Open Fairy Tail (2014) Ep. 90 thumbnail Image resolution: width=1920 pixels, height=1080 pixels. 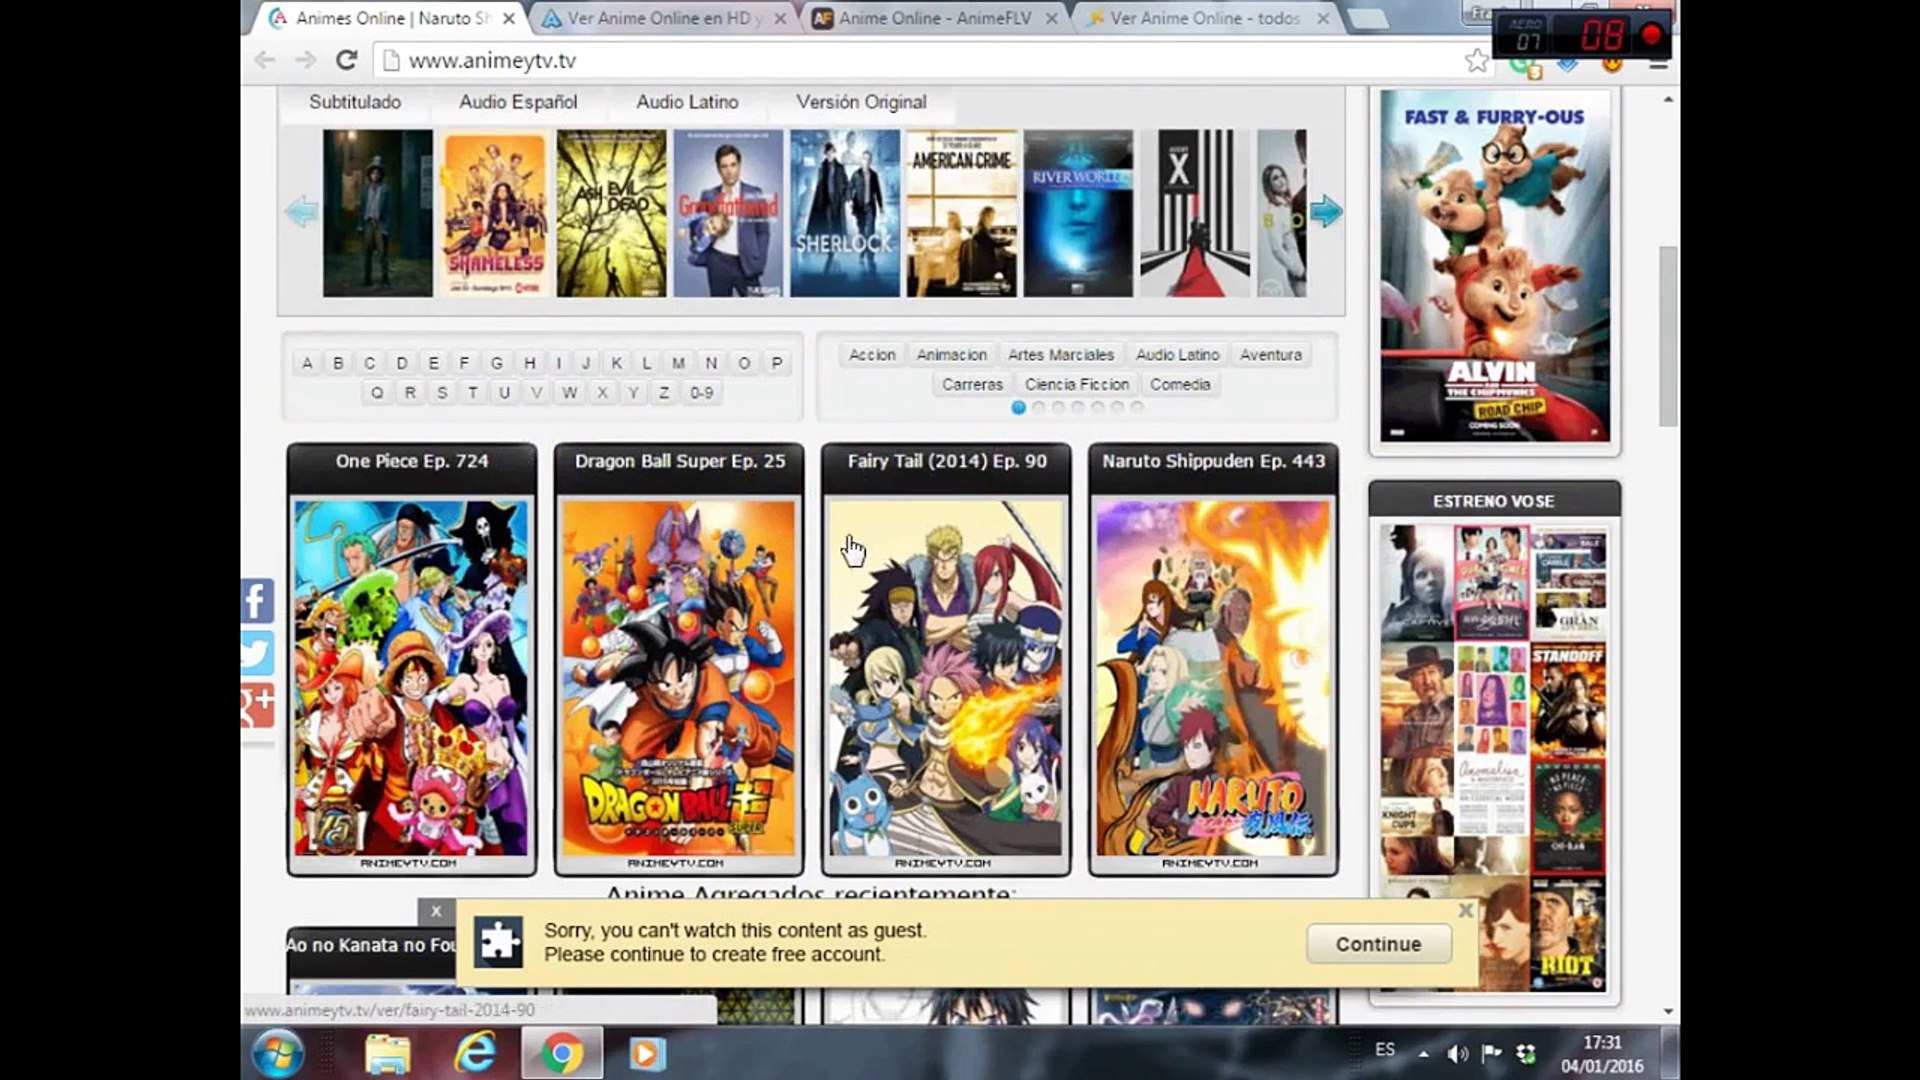click(946, 677)
